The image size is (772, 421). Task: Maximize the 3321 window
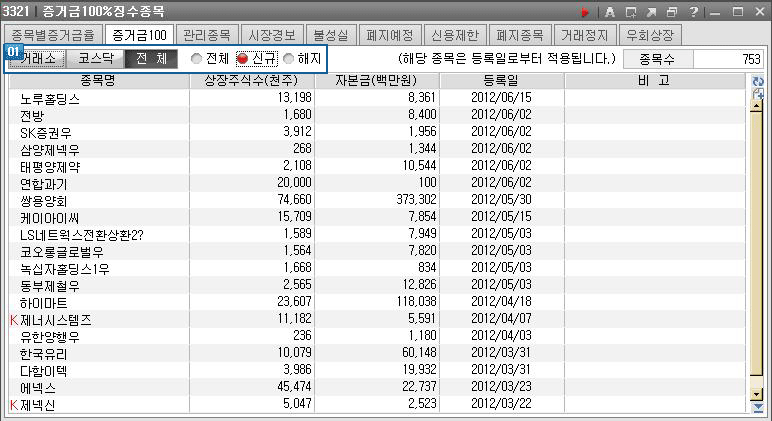(738, 12)
